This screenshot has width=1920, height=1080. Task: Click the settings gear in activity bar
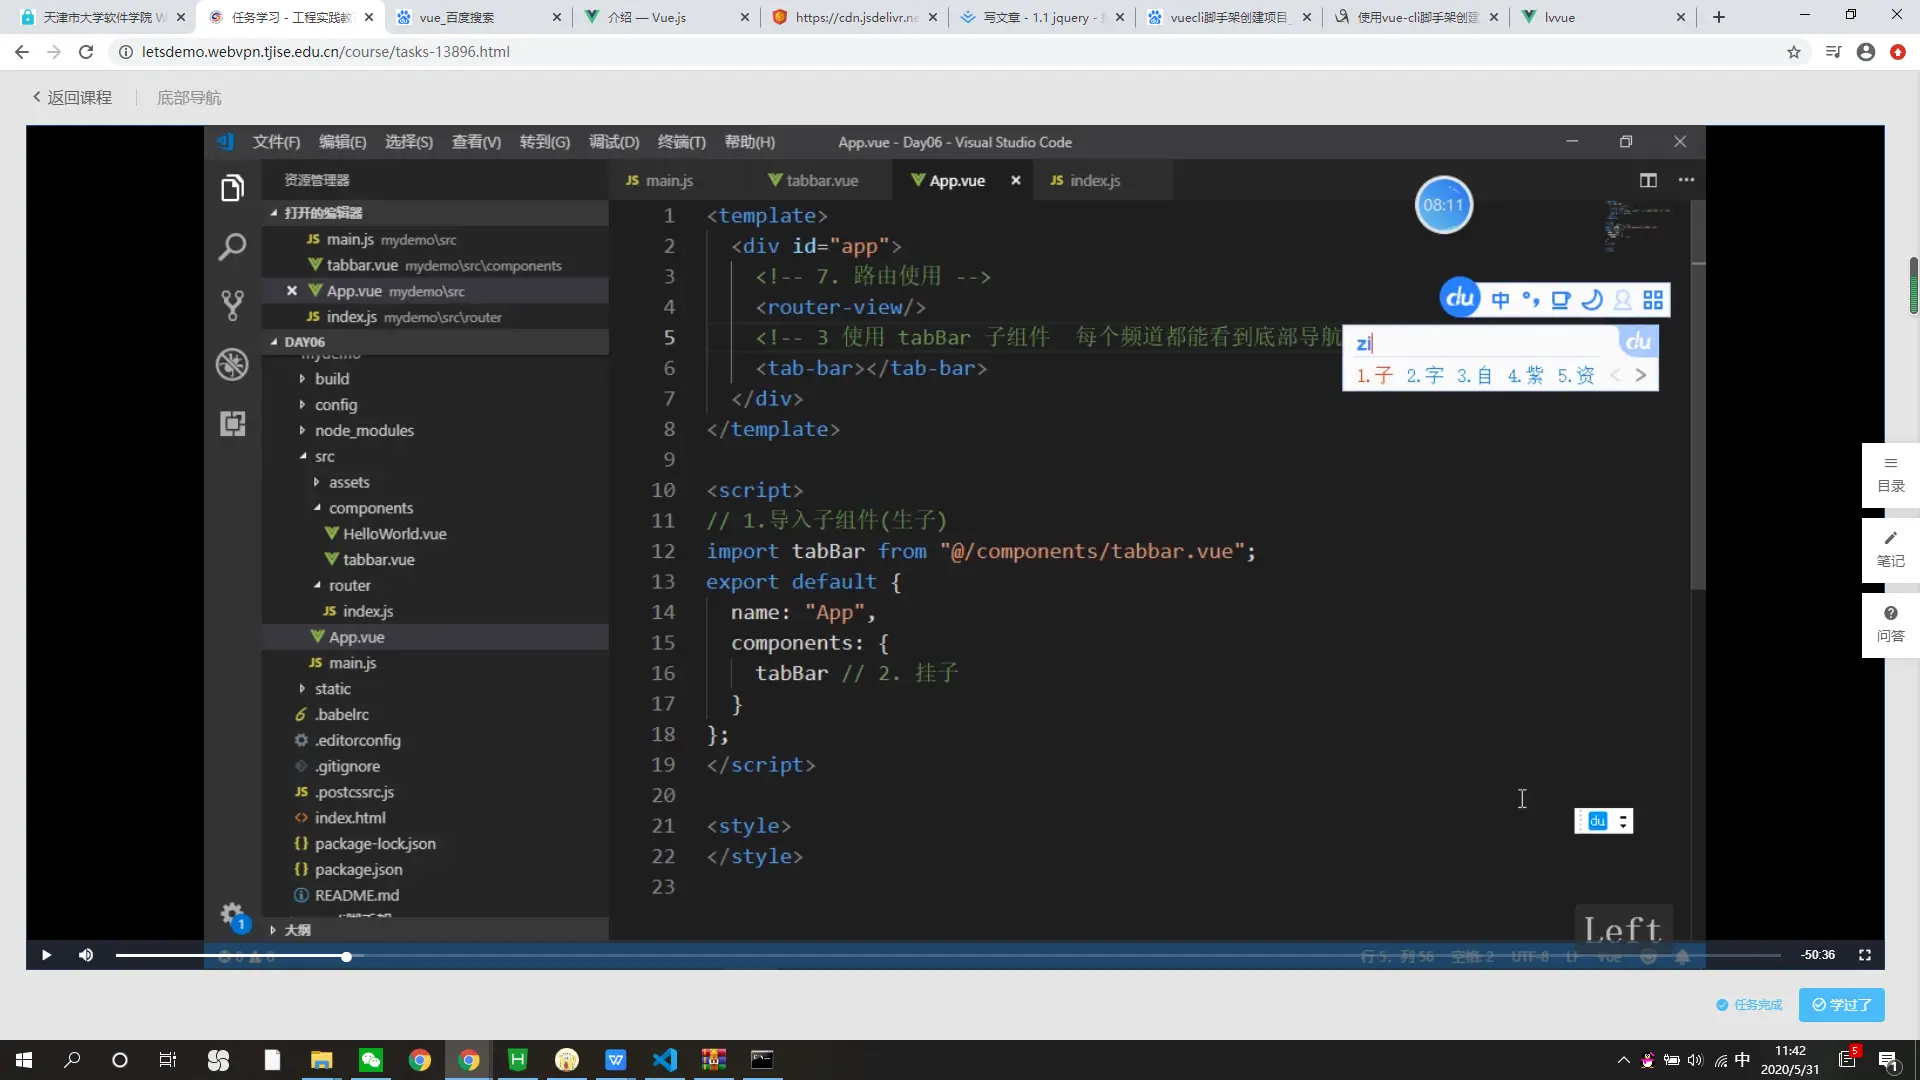[232, 914]
